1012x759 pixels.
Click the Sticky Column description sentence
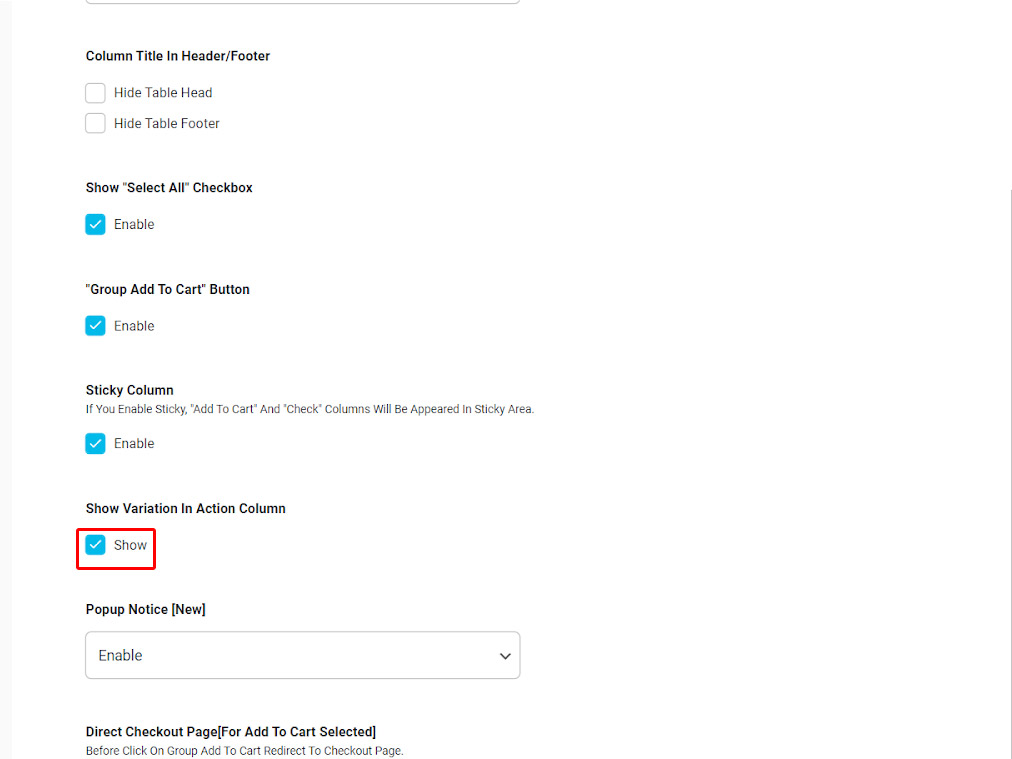310,409
